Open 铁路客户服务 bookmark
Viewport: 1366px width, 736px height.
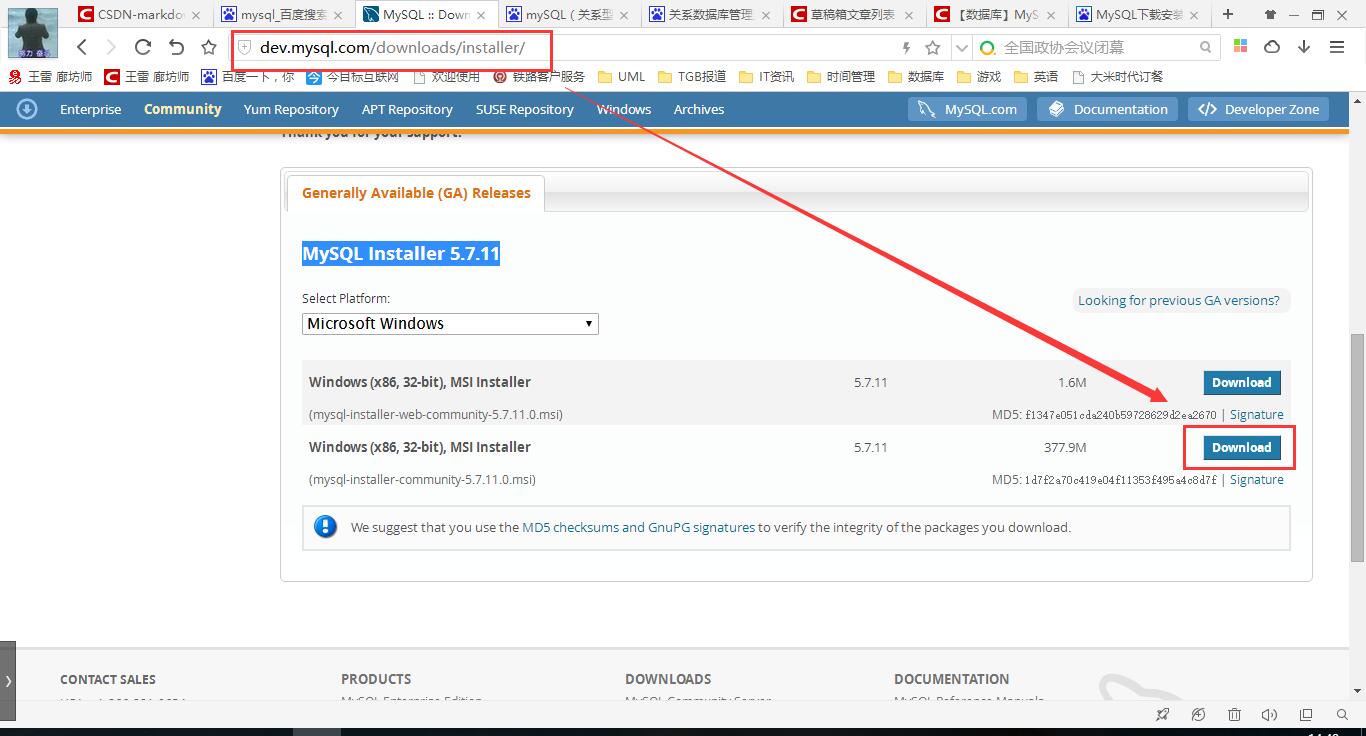[x=539, y=76]
